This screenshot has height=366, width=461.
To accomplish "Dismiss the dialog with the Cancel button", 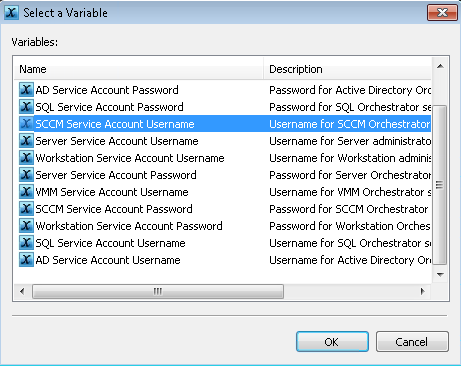I will (412, 342).
